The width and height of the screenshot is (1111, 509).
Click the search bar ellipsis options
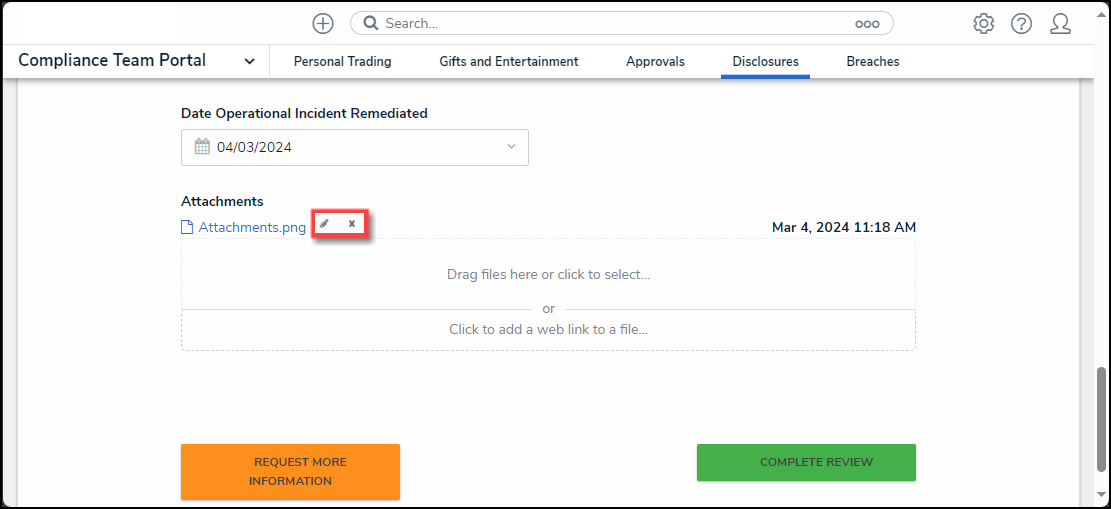point(866,23)
